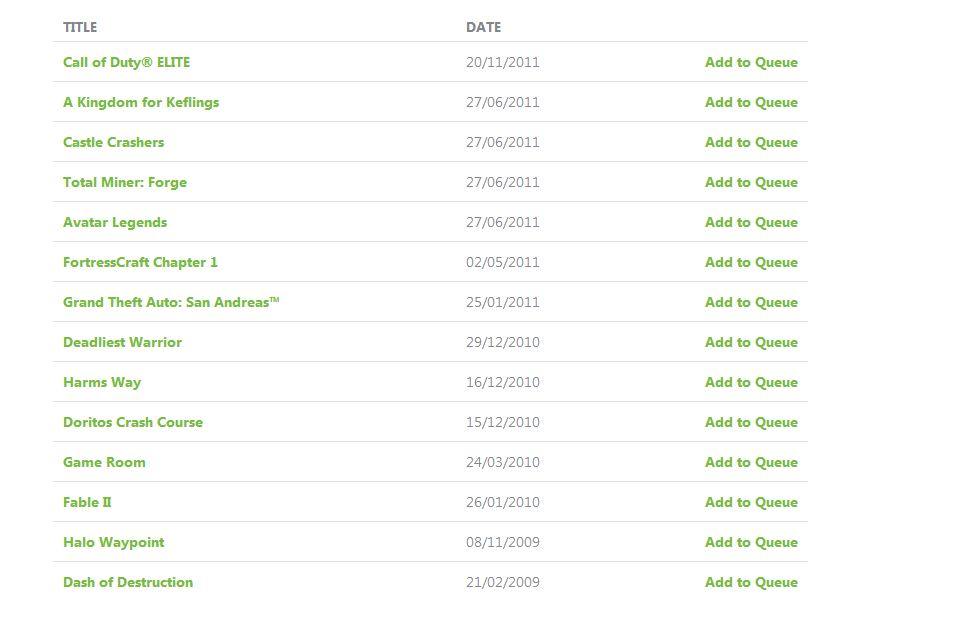Open FortressCraft Chapter 1 link
Screen dimensions: 953x618
(x=140, y=263)
